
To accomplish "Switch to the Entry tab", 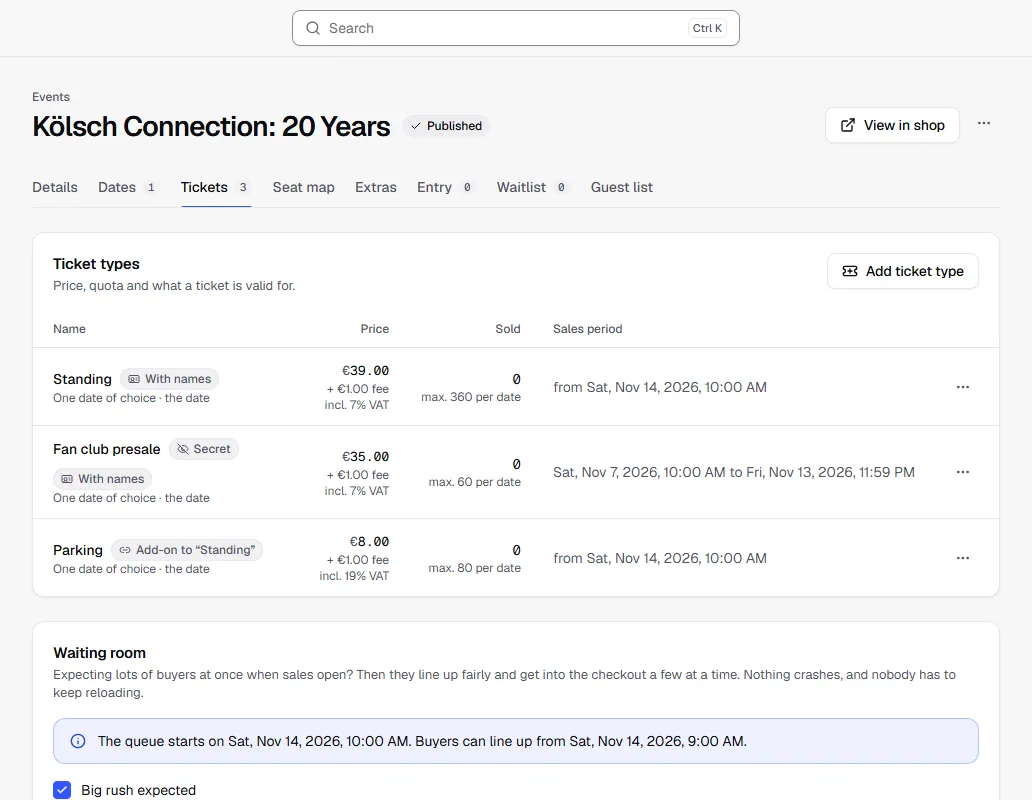I will 446,188.
